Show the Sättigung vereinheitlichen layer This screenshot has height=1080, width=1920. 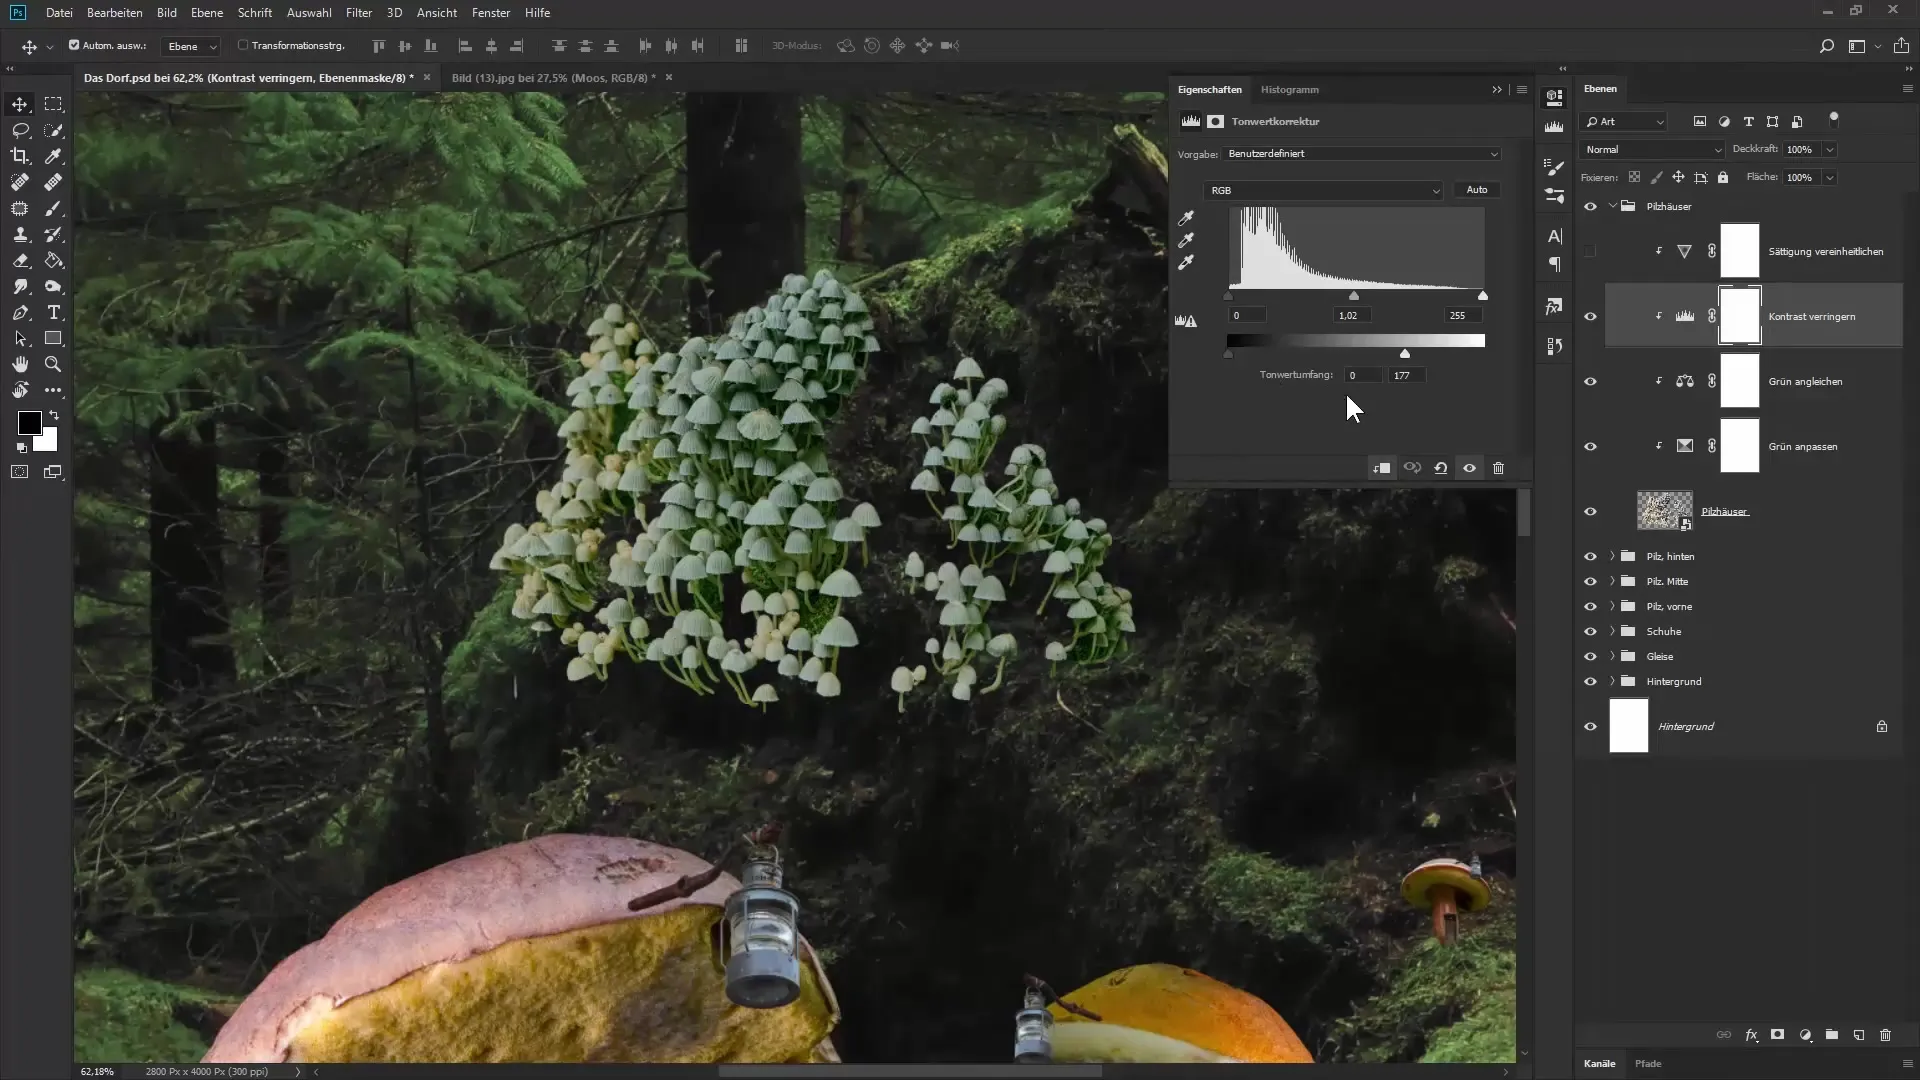point(1590,251)
